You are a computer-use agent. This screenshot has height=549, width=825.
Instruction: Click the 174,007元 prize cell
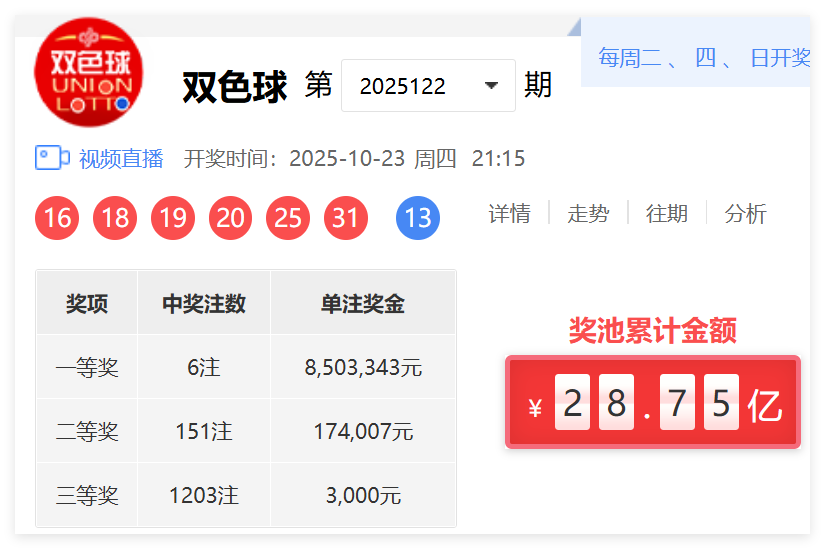(363, 432)
